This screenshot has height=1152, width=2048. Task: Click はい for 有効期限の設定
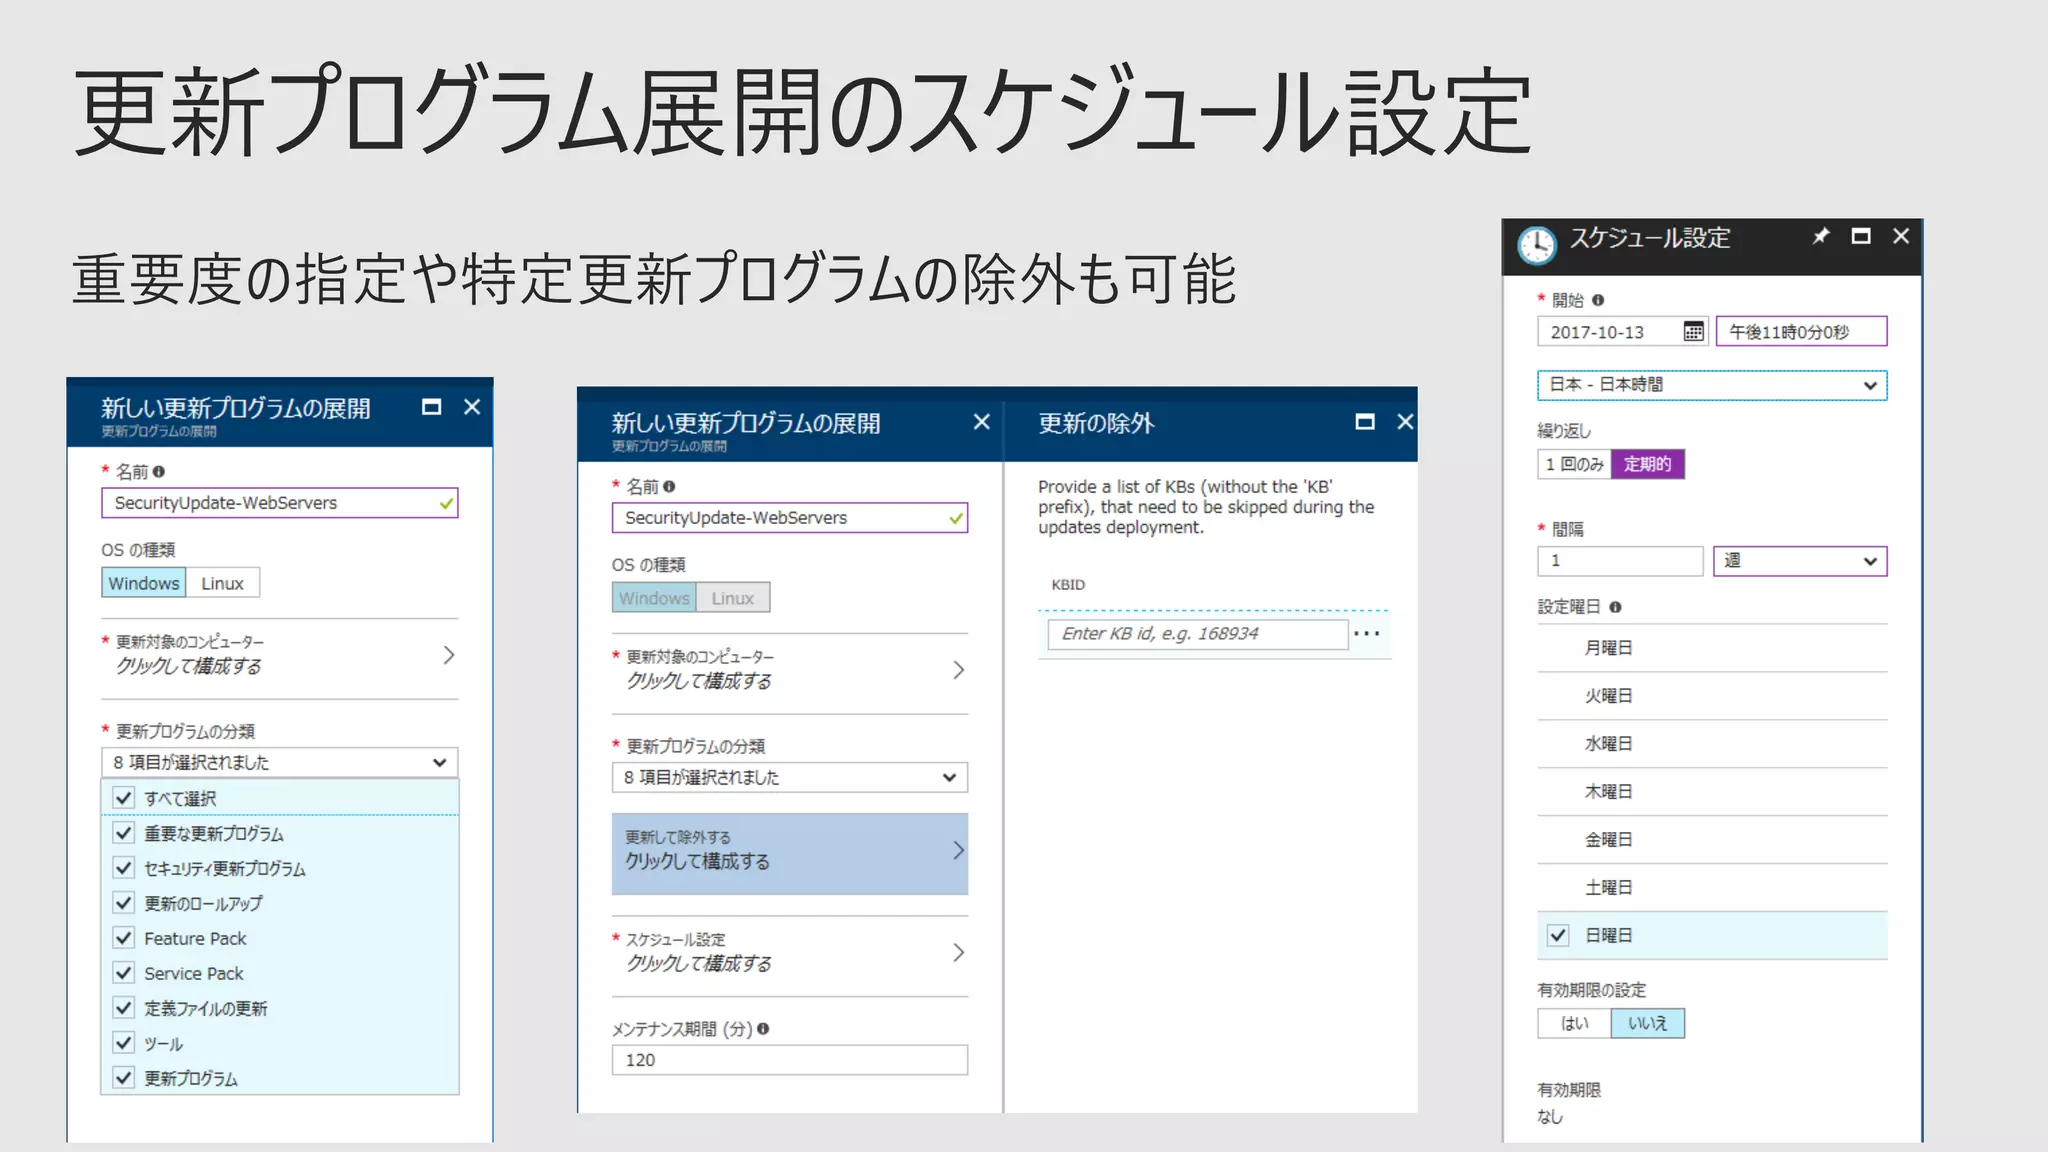coord(1574,1023)
